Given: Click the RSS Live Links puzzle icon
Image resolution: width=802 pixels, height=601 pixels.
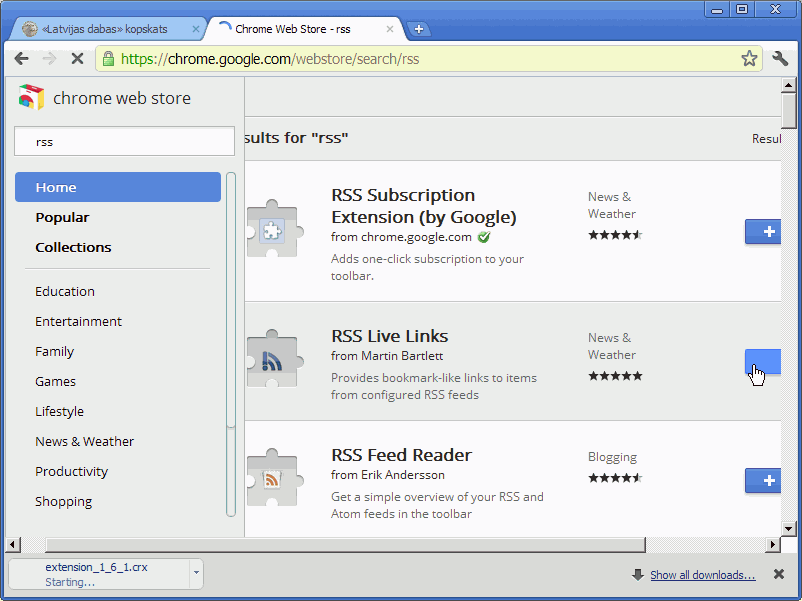Looking at the screenshot, I should 273,359.
